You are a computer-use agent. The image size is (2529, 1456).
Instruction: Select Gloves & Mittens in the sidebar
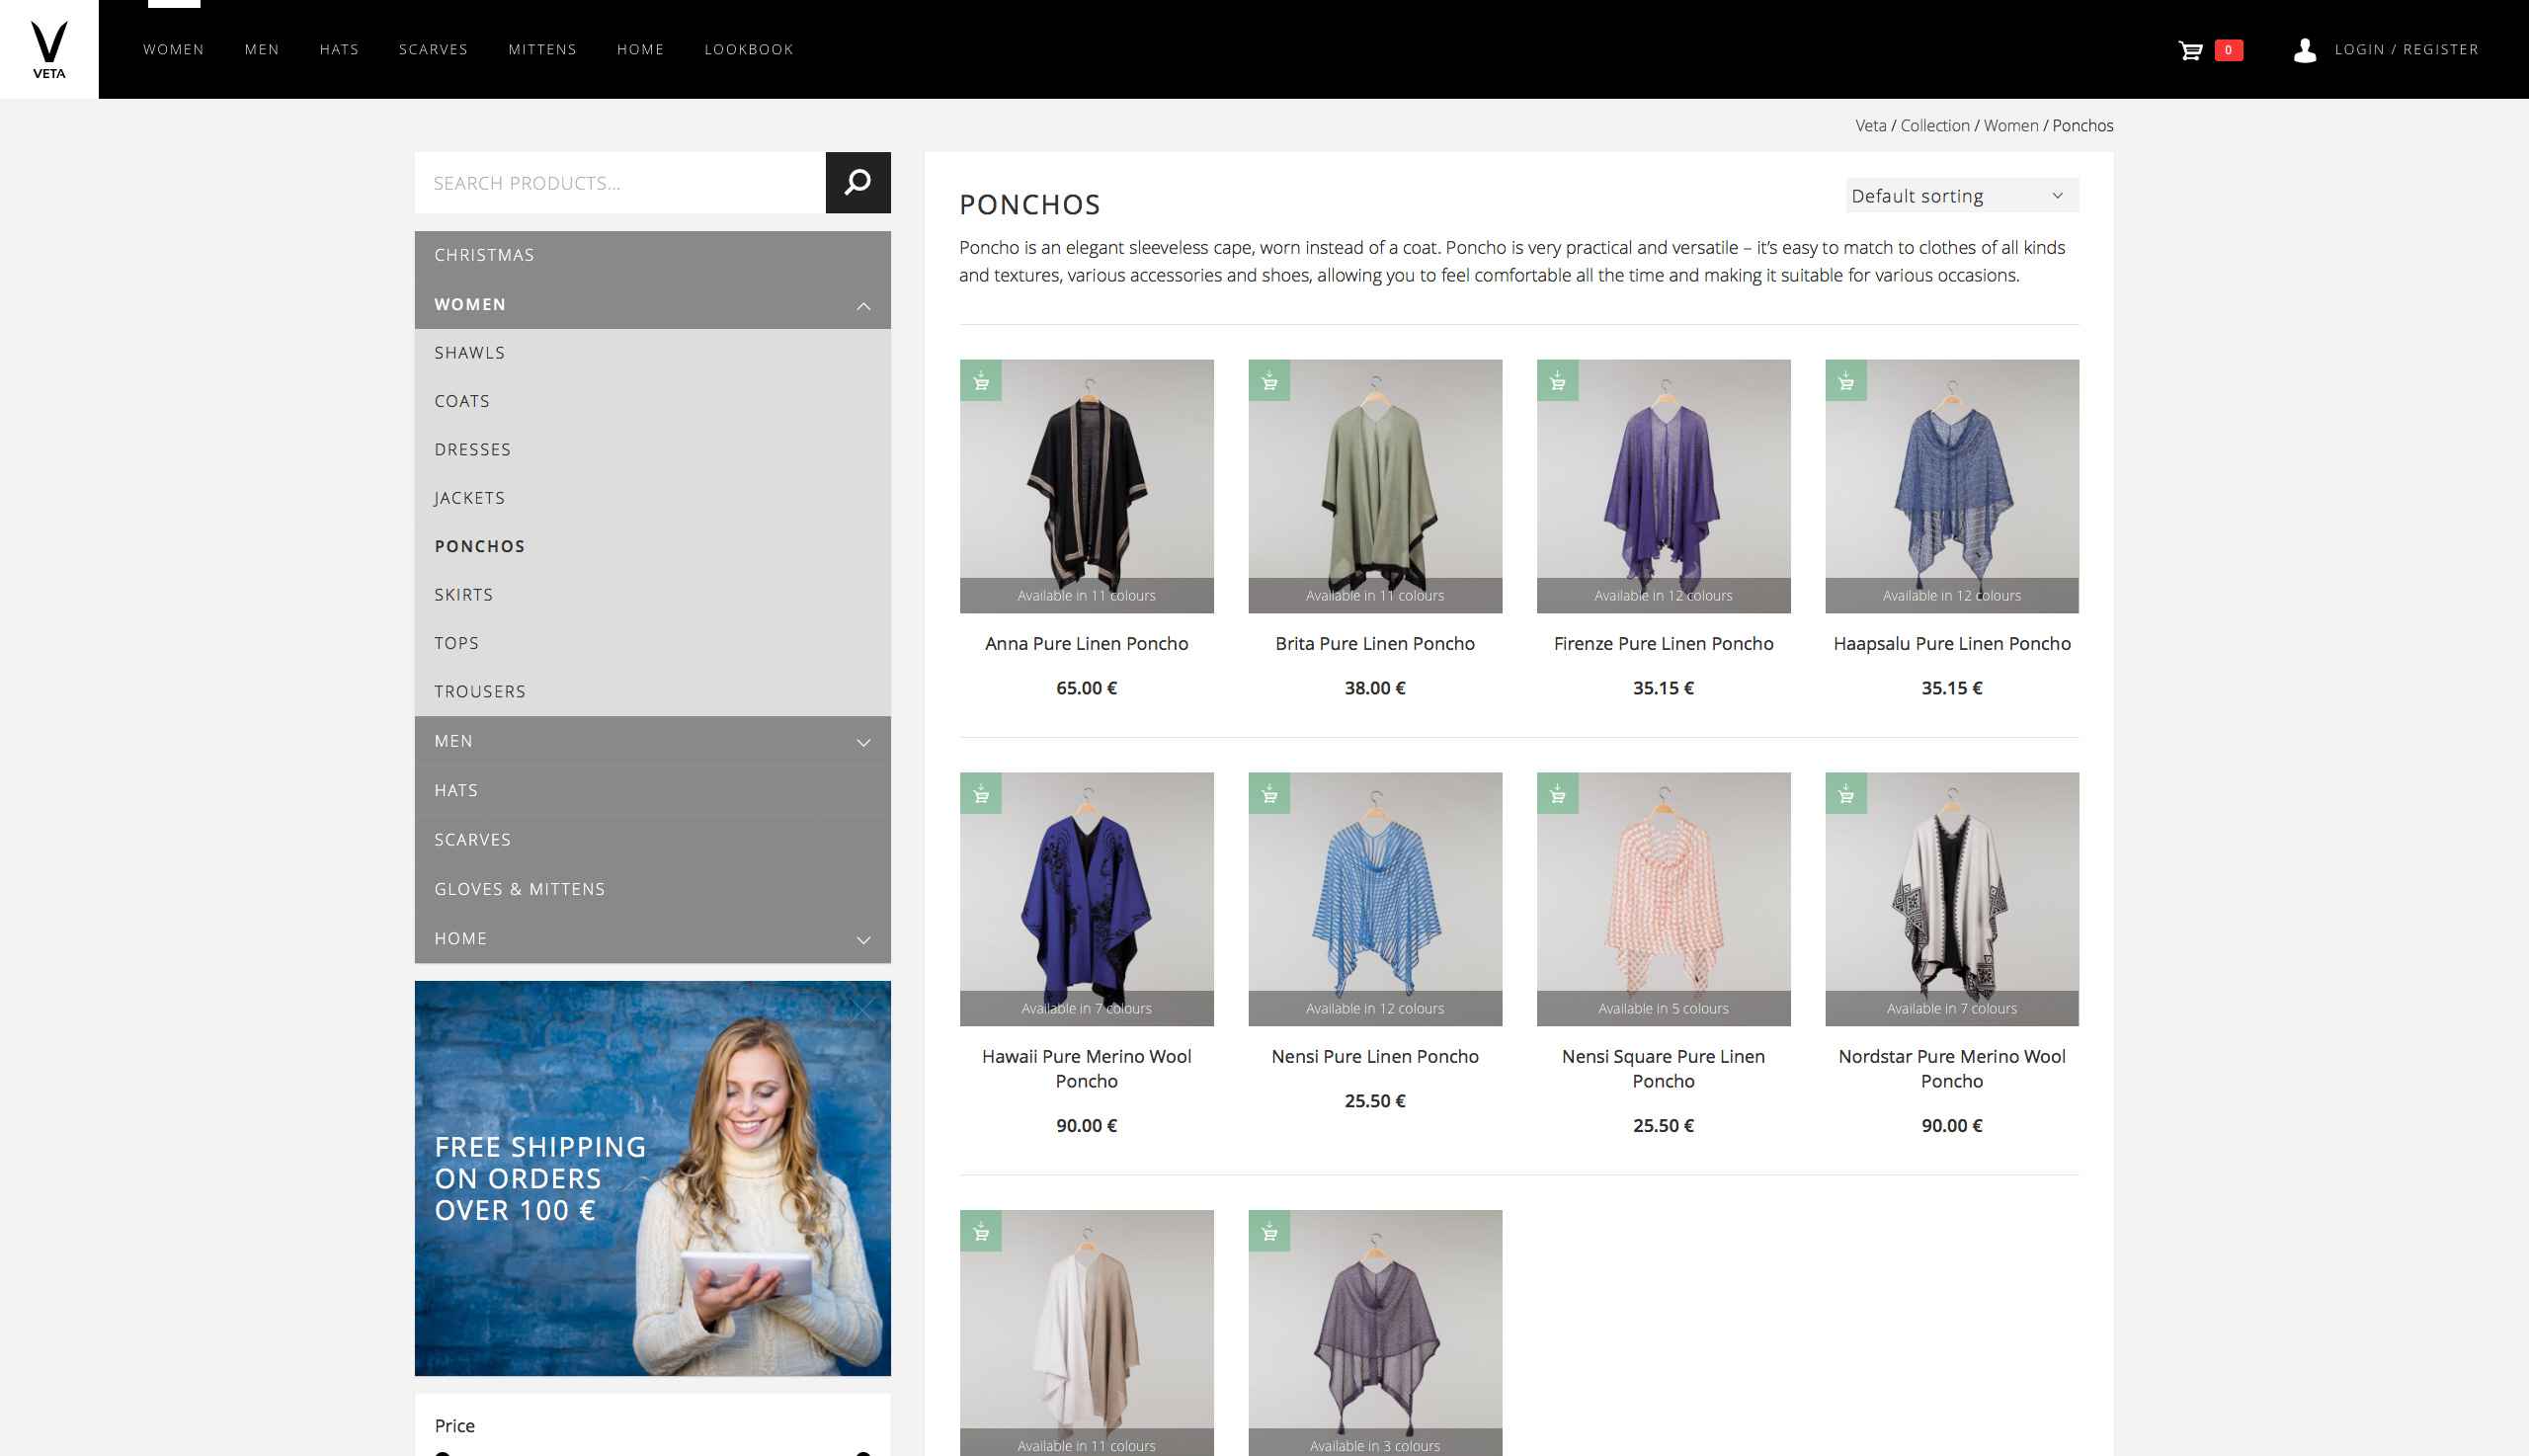tap(652, 890)
